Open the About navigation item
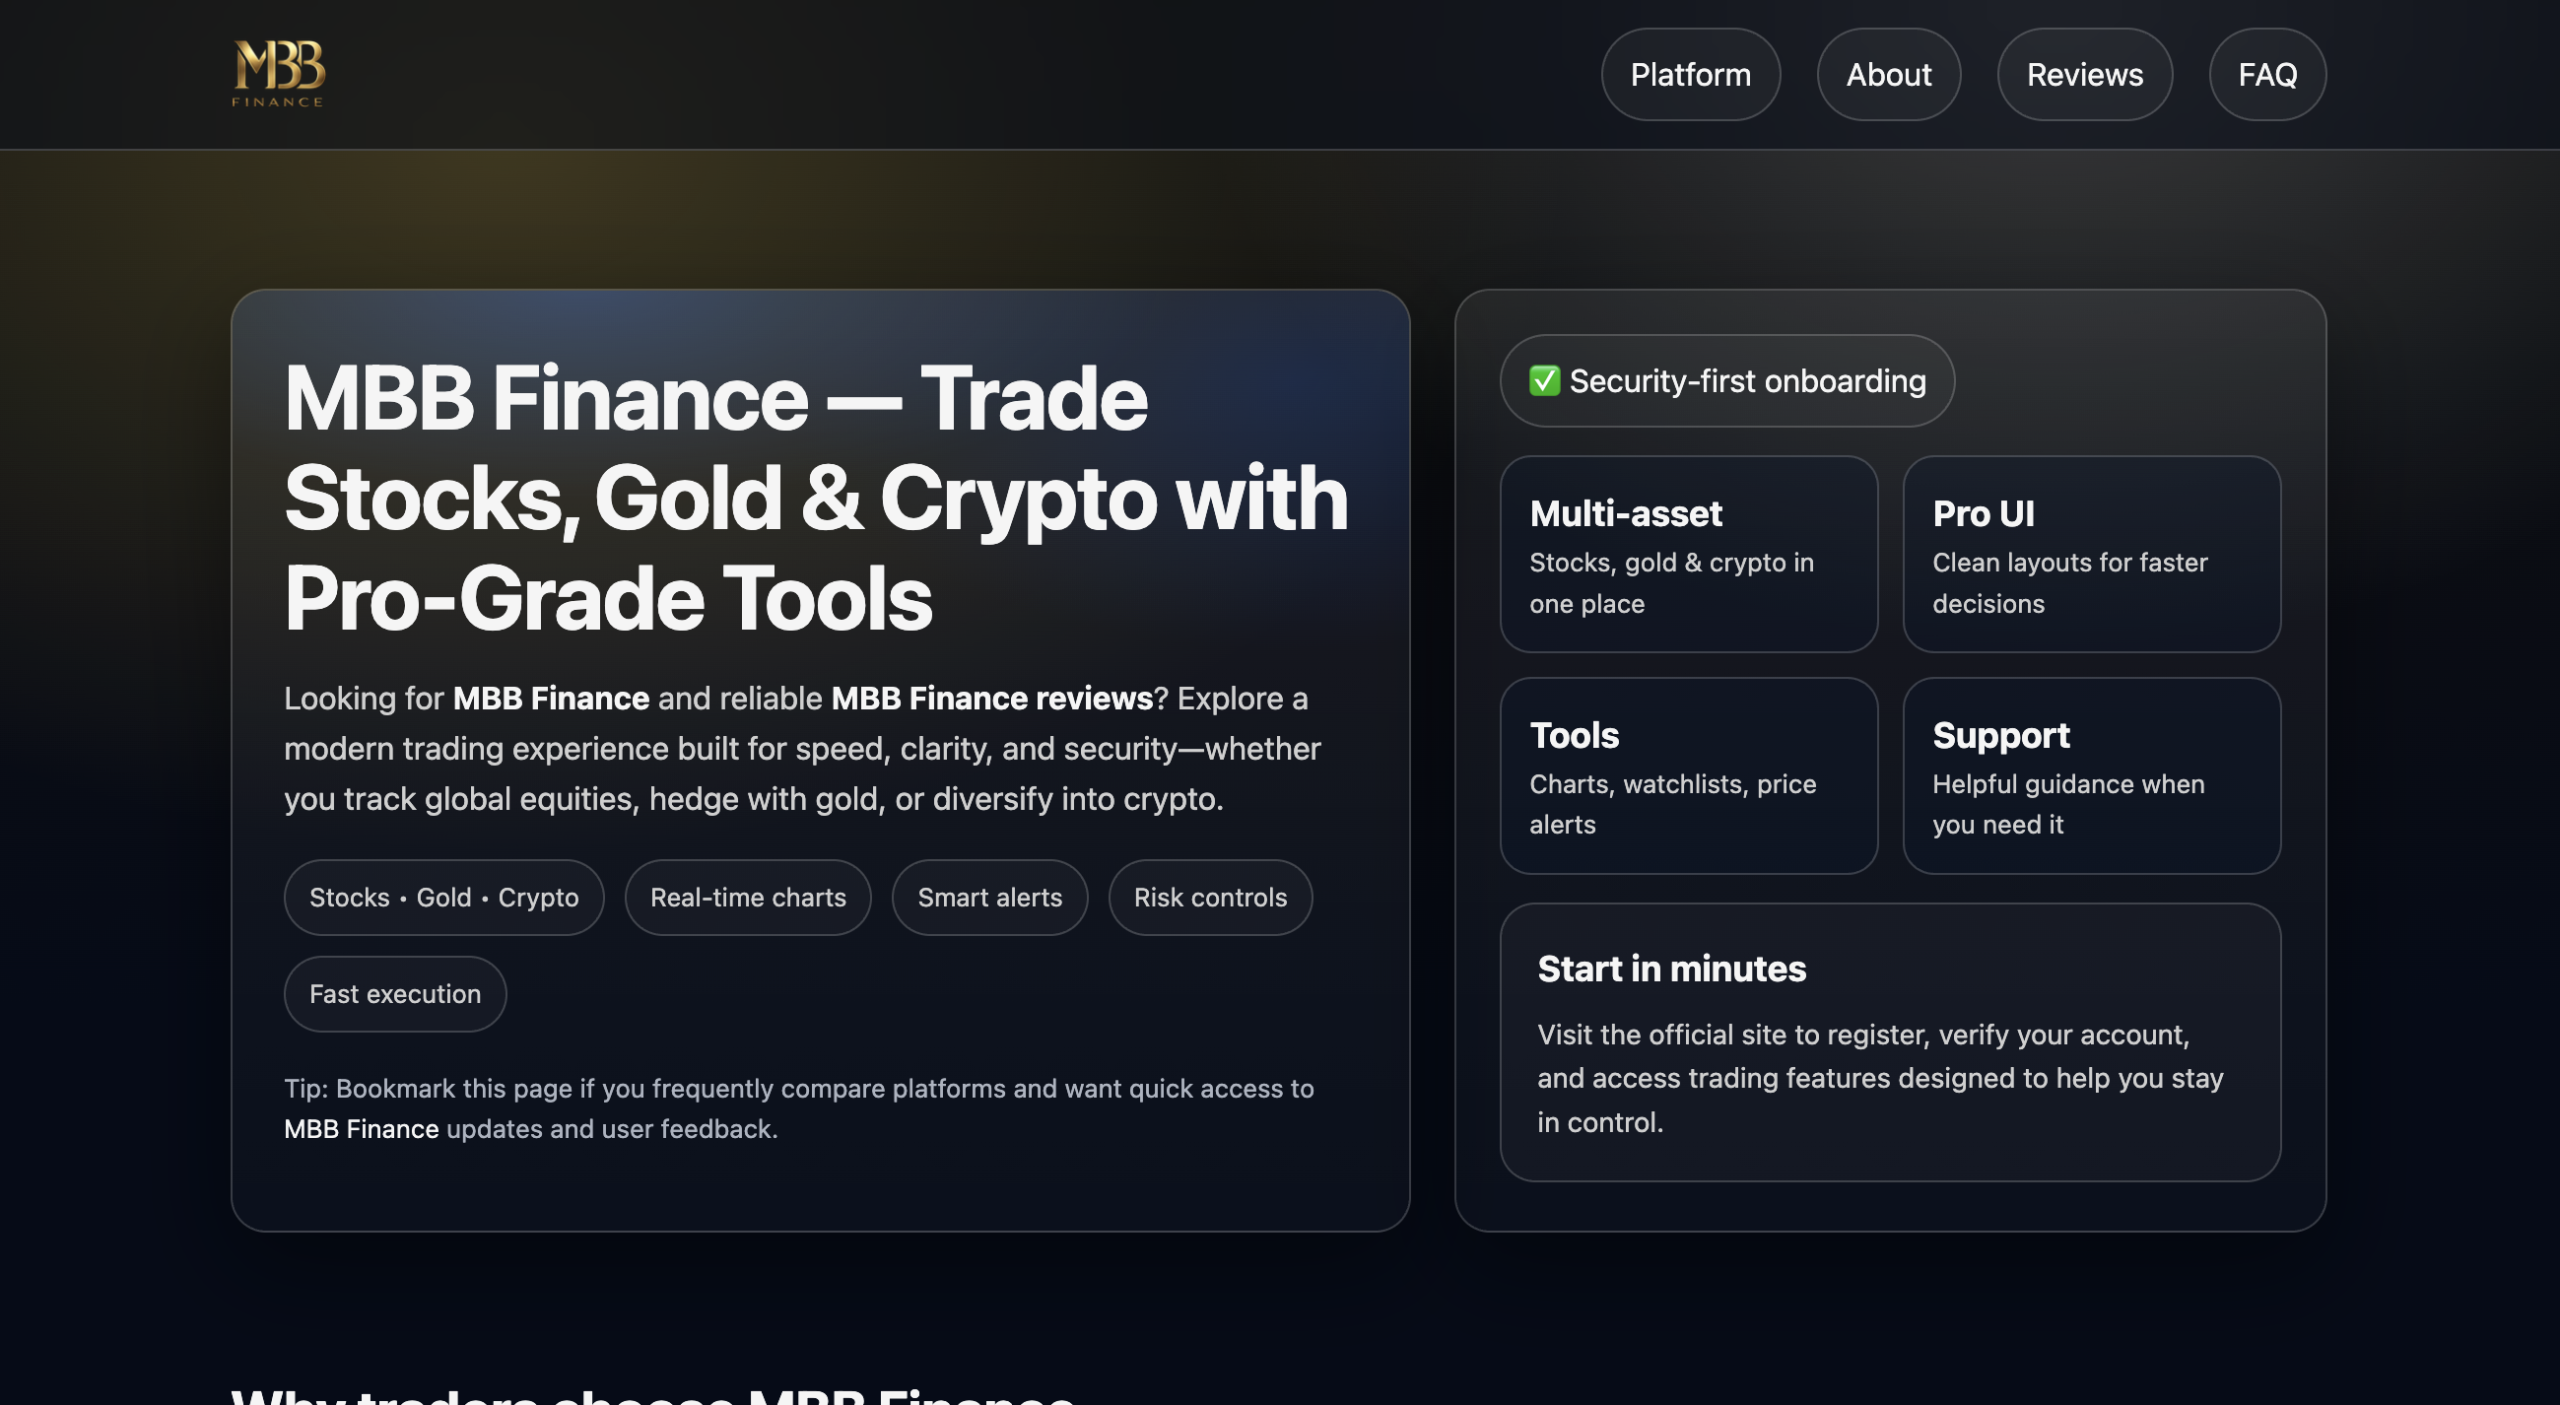 pos(1888,74)
